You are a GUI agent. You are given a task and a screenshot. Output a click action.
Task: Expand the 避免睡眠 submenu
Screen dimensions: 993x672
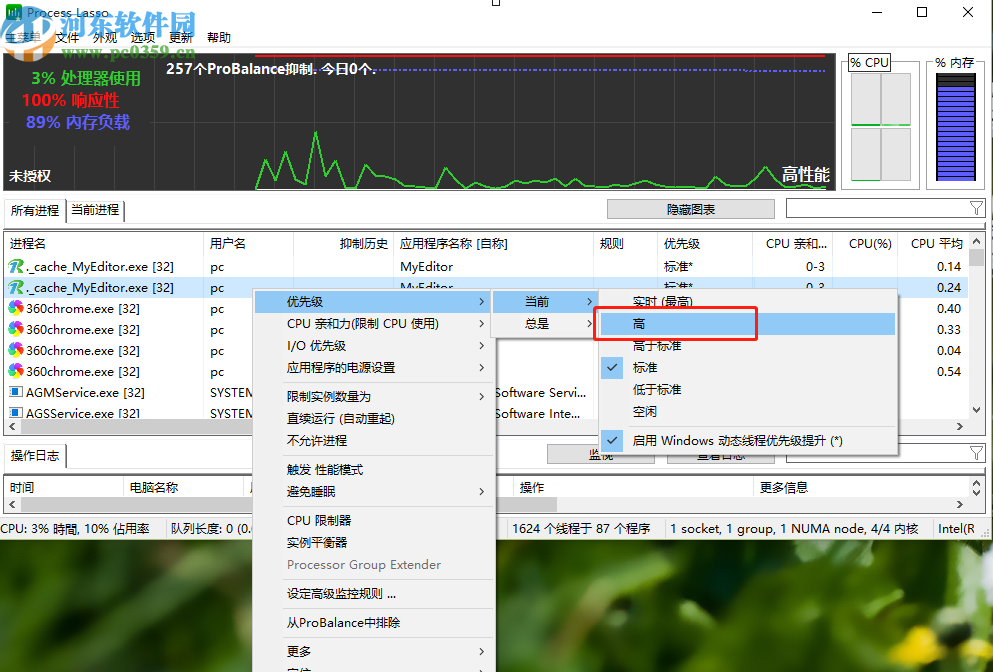click(x=373, y=491)
